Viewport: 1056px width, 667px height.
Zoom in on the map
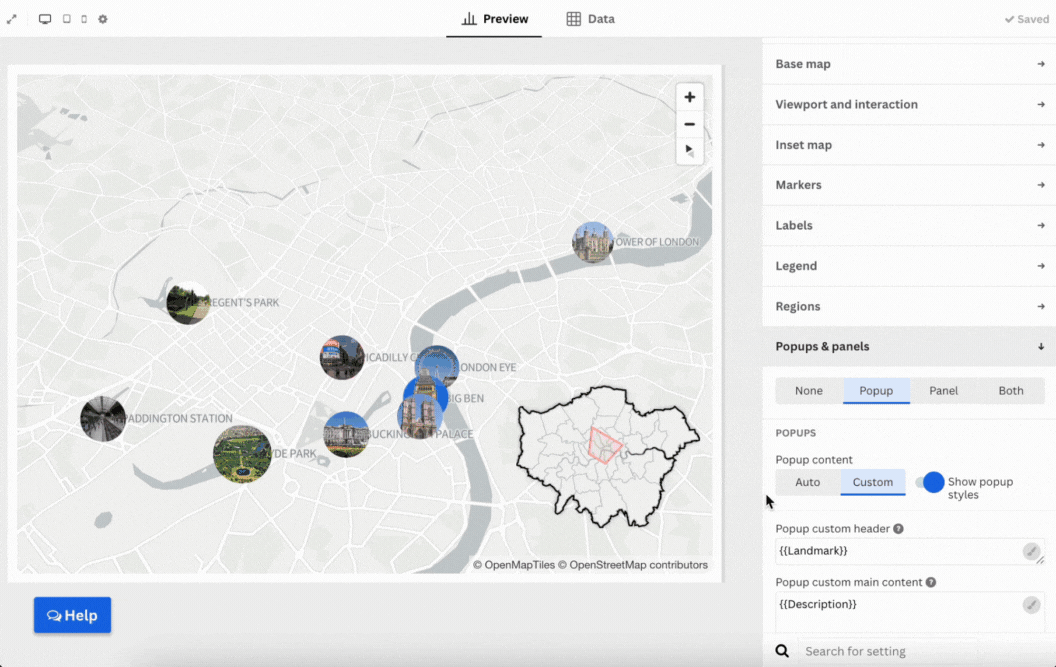pos(689,97)
